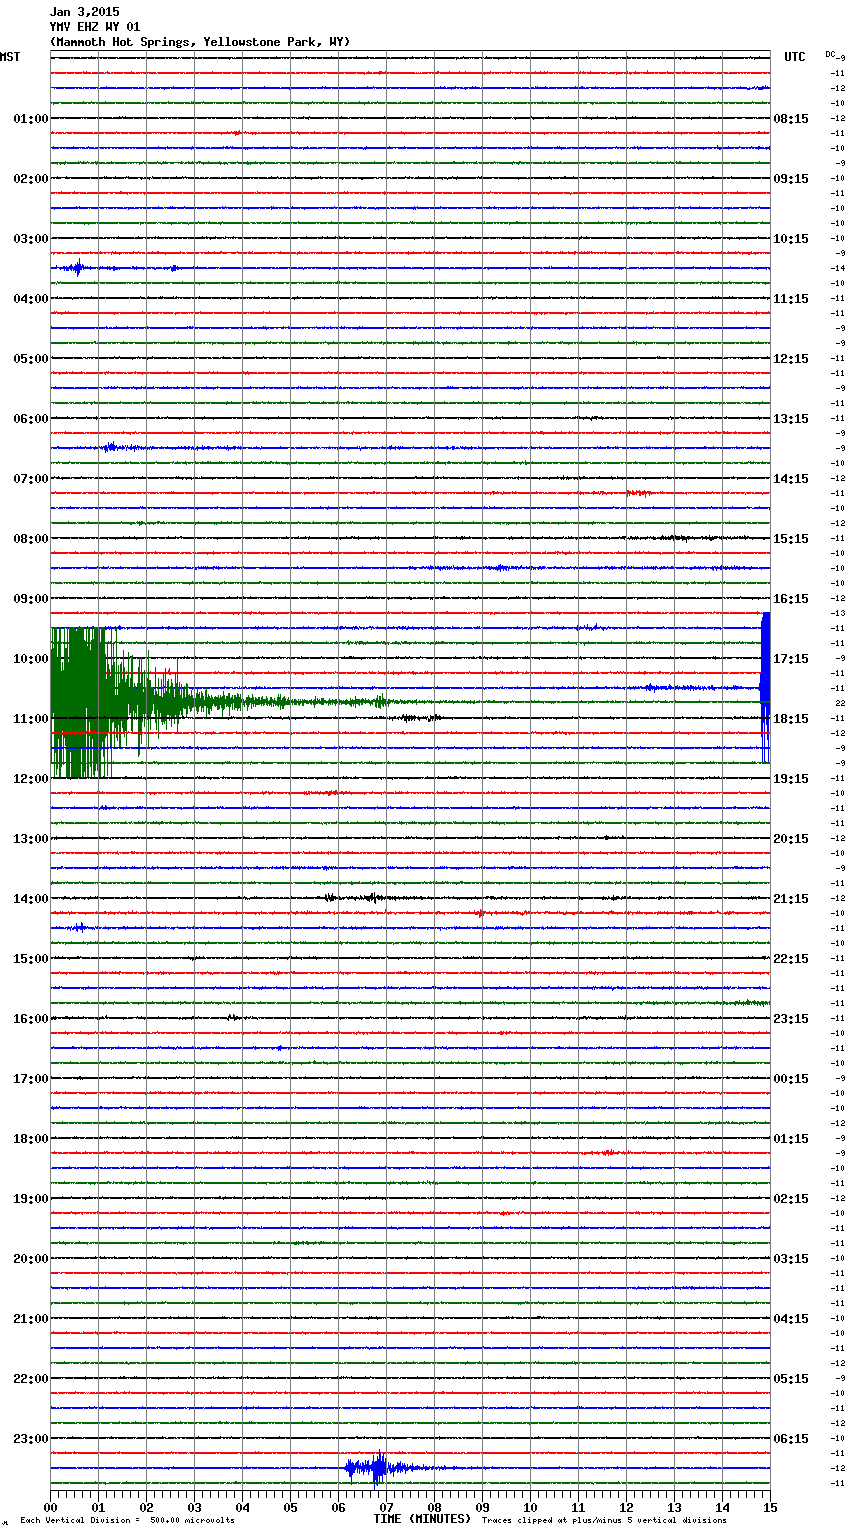Click the 06:15 UTC time label

(791, 1439)
